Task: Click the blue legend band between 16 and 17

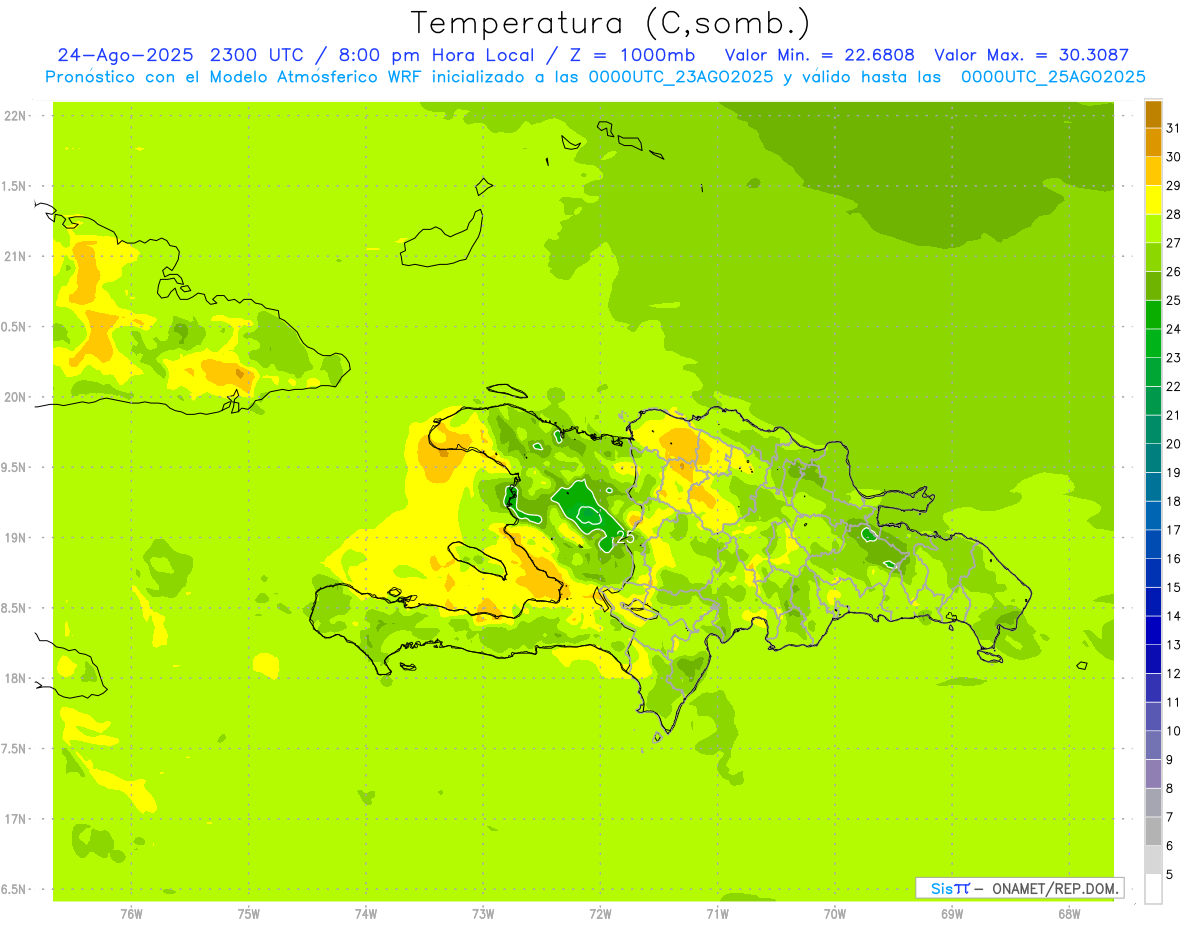Action: coord(1153,545)
